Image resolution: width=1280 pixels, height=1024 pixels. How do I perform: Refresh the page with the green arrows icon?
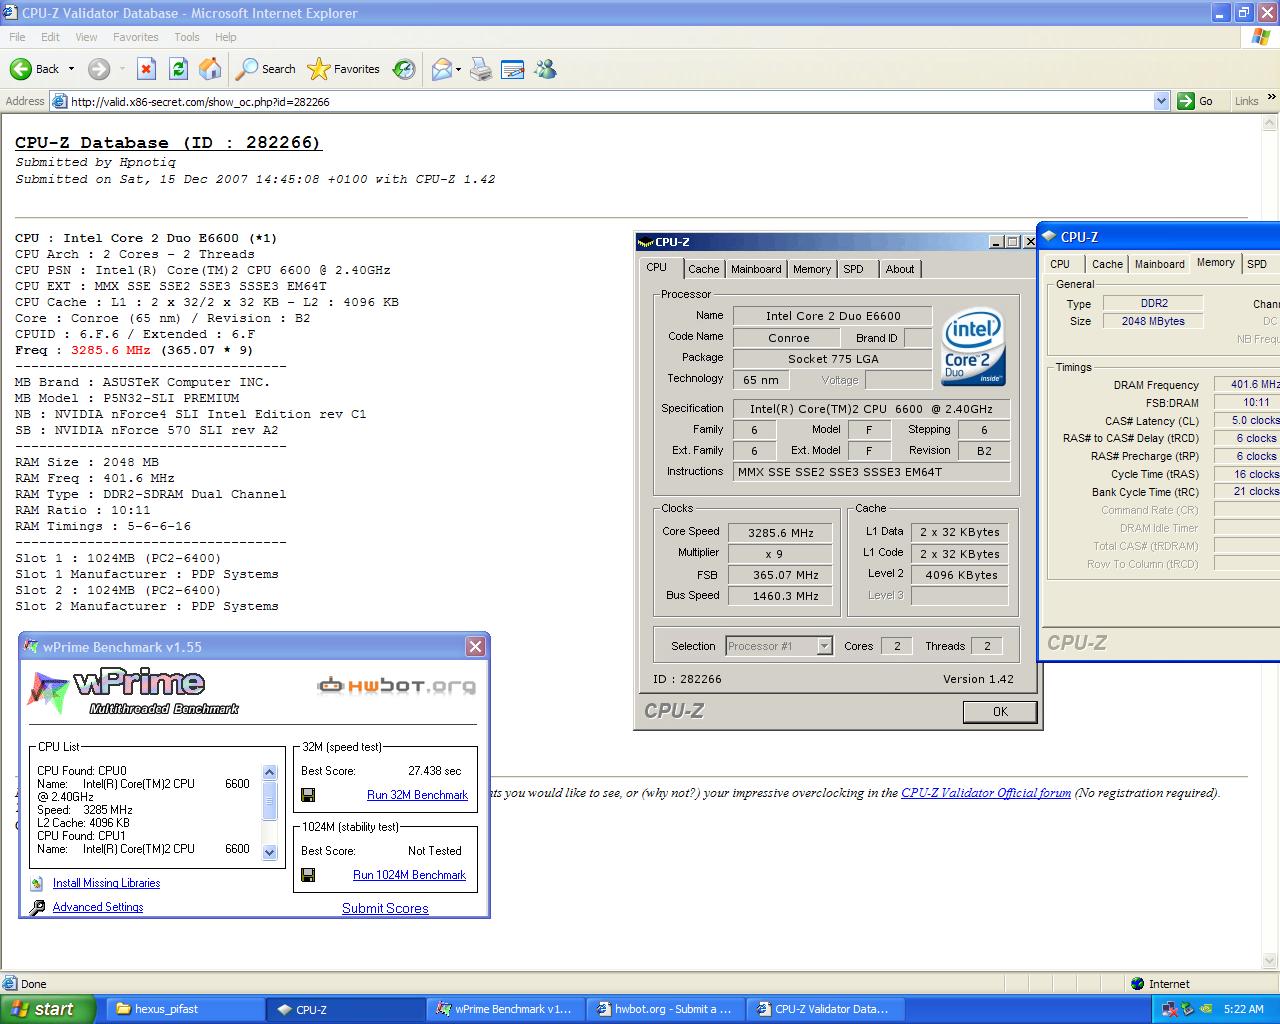pyautogui.click(x=178, y=69)
